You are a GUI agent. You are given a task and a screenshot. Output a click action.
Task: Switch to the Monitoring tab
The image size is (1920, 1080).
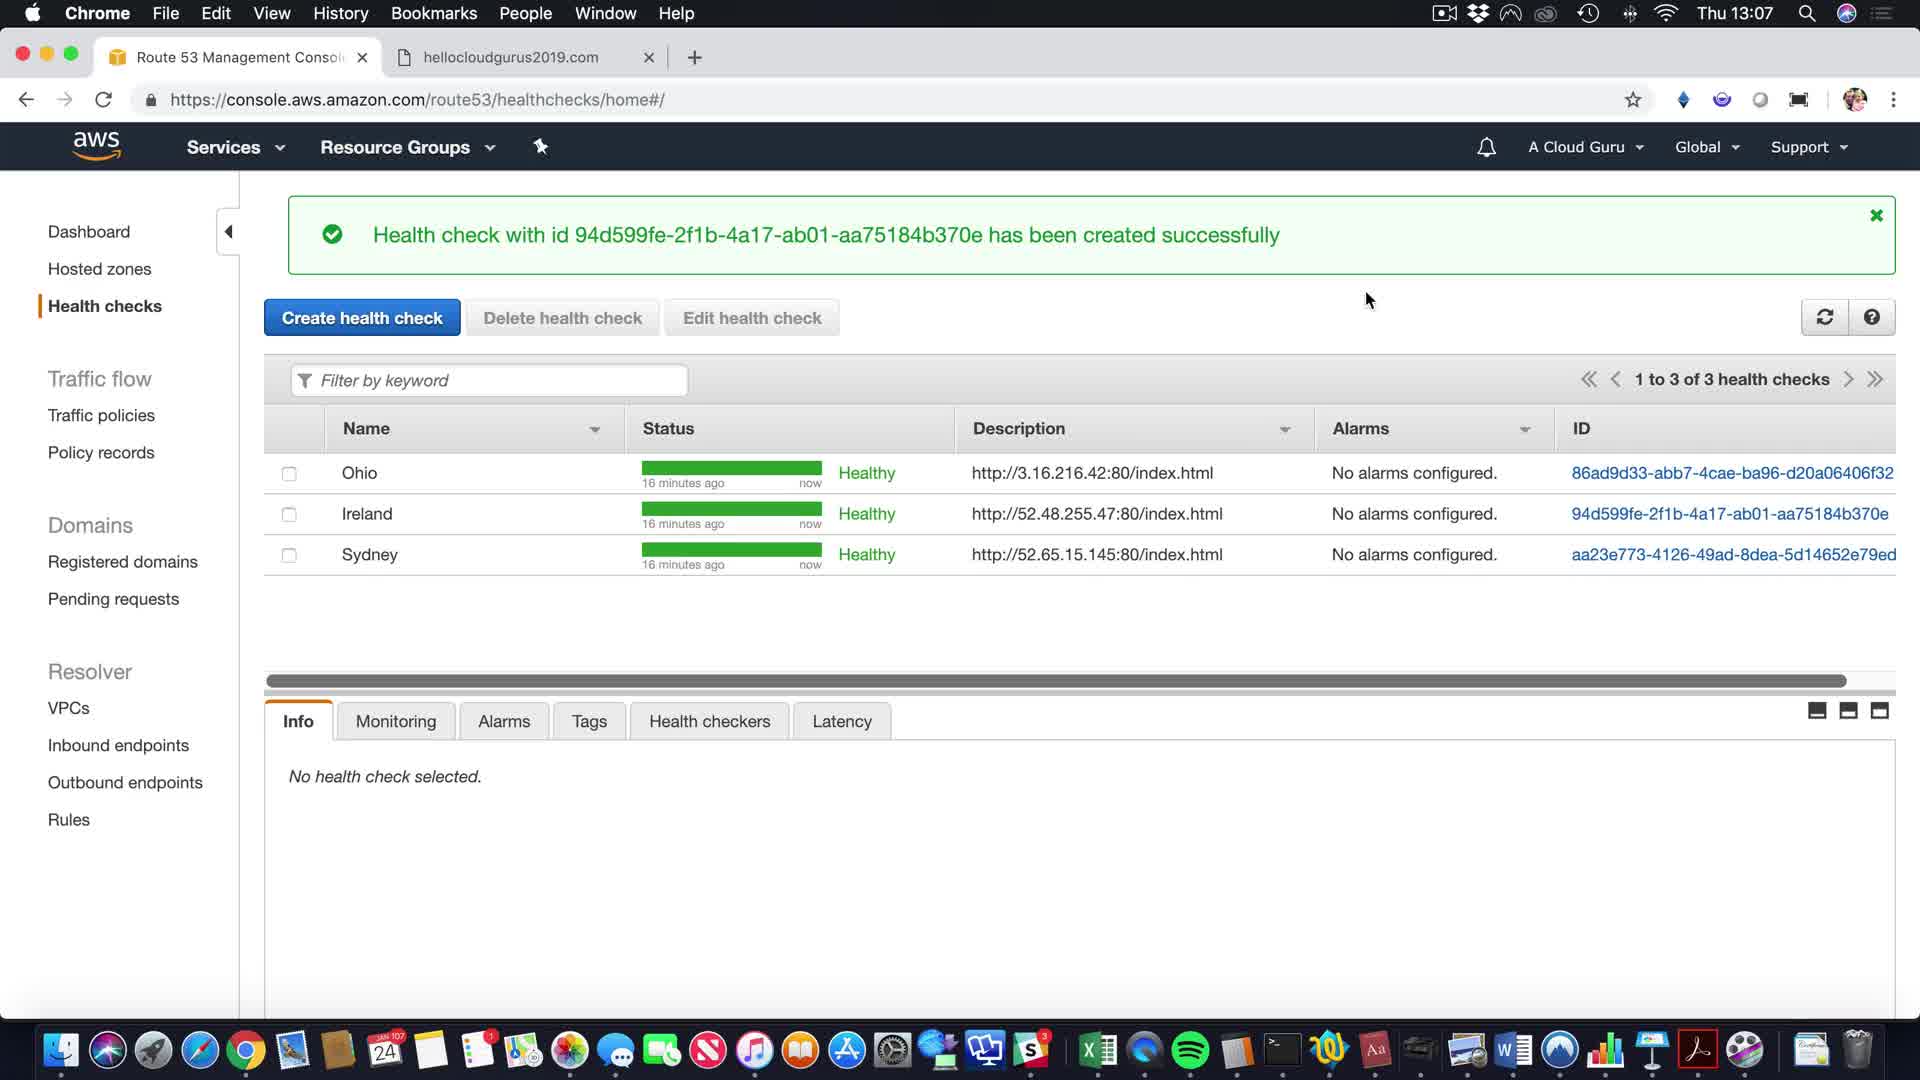[x=395, y=721]
